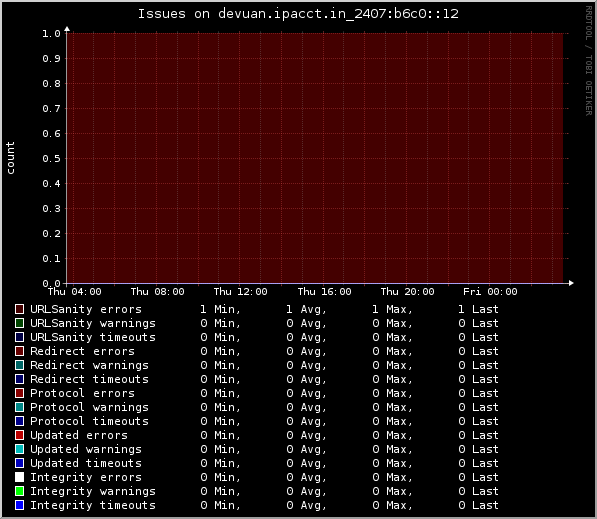This screenshot has height=519, width=597.
Task: Click the Redirect errors legend swatch
Action: (19, 351)
